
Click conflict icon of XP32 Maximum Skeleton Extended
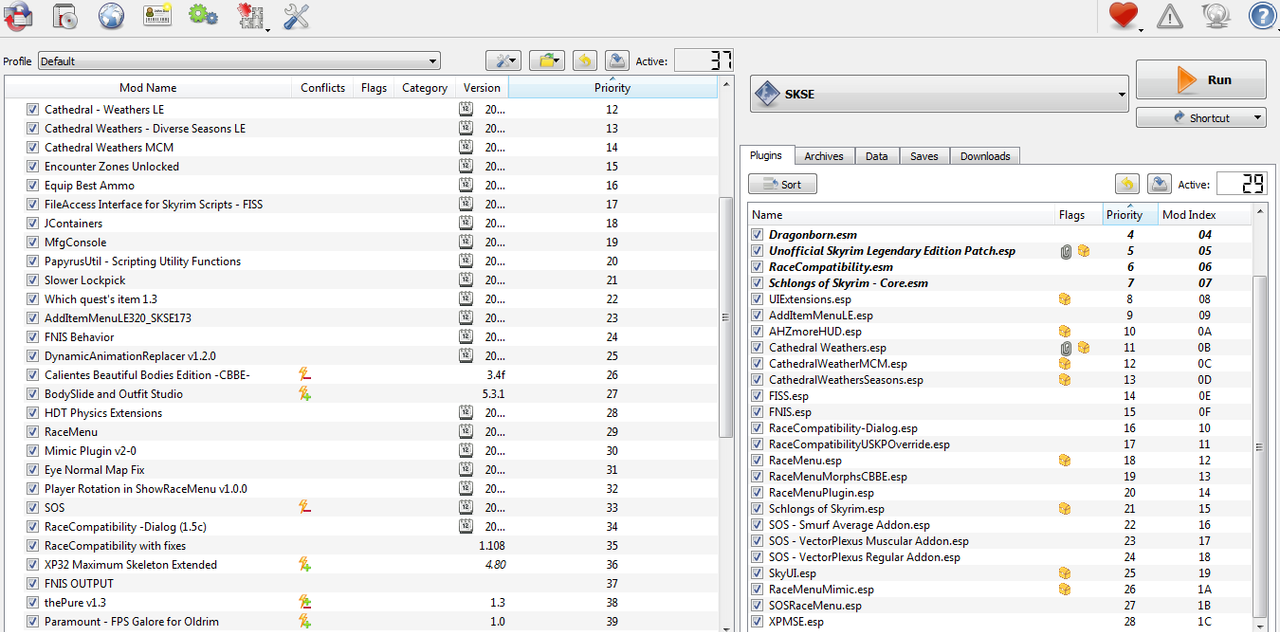tap(305, 565)
